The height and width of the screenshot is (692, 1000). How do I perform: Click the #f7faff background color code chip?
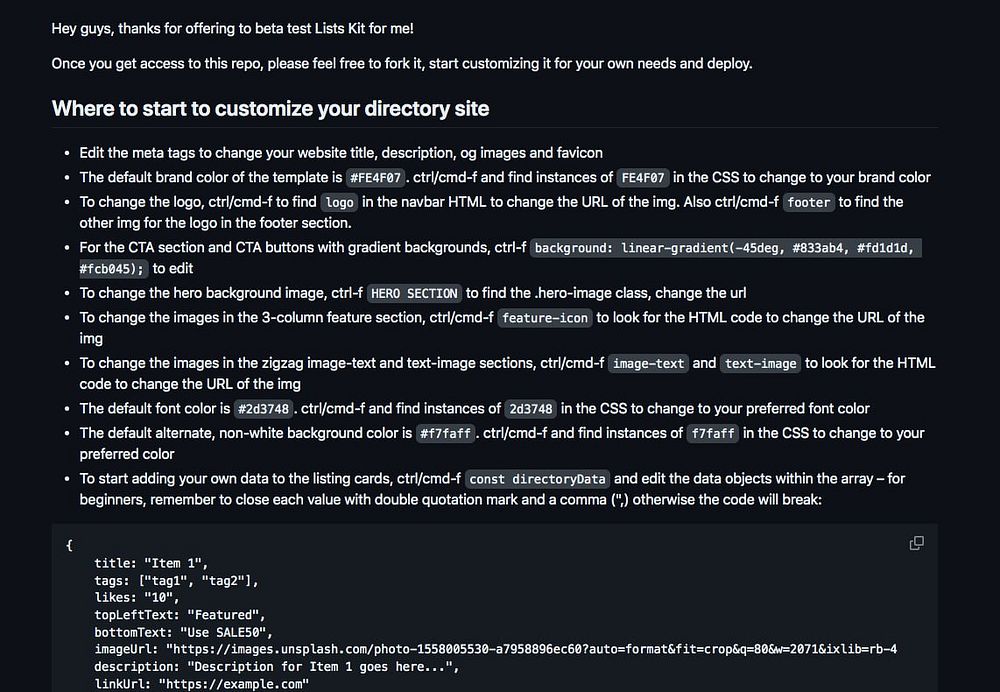click(446, 434)
